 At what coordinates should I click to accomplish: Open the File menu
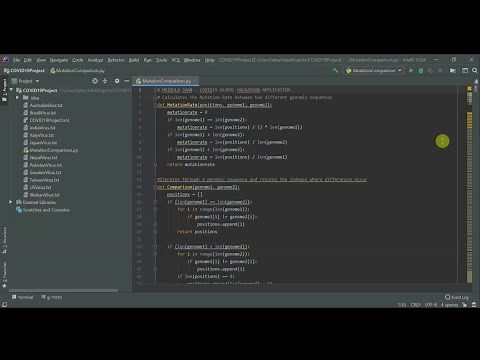pyautogui.click(x=16, y=60)
